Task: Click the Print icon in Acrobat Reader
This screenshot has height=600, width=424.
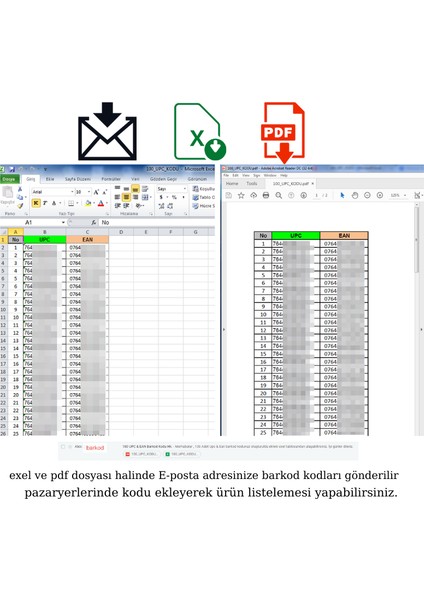Action: (266, 196)
